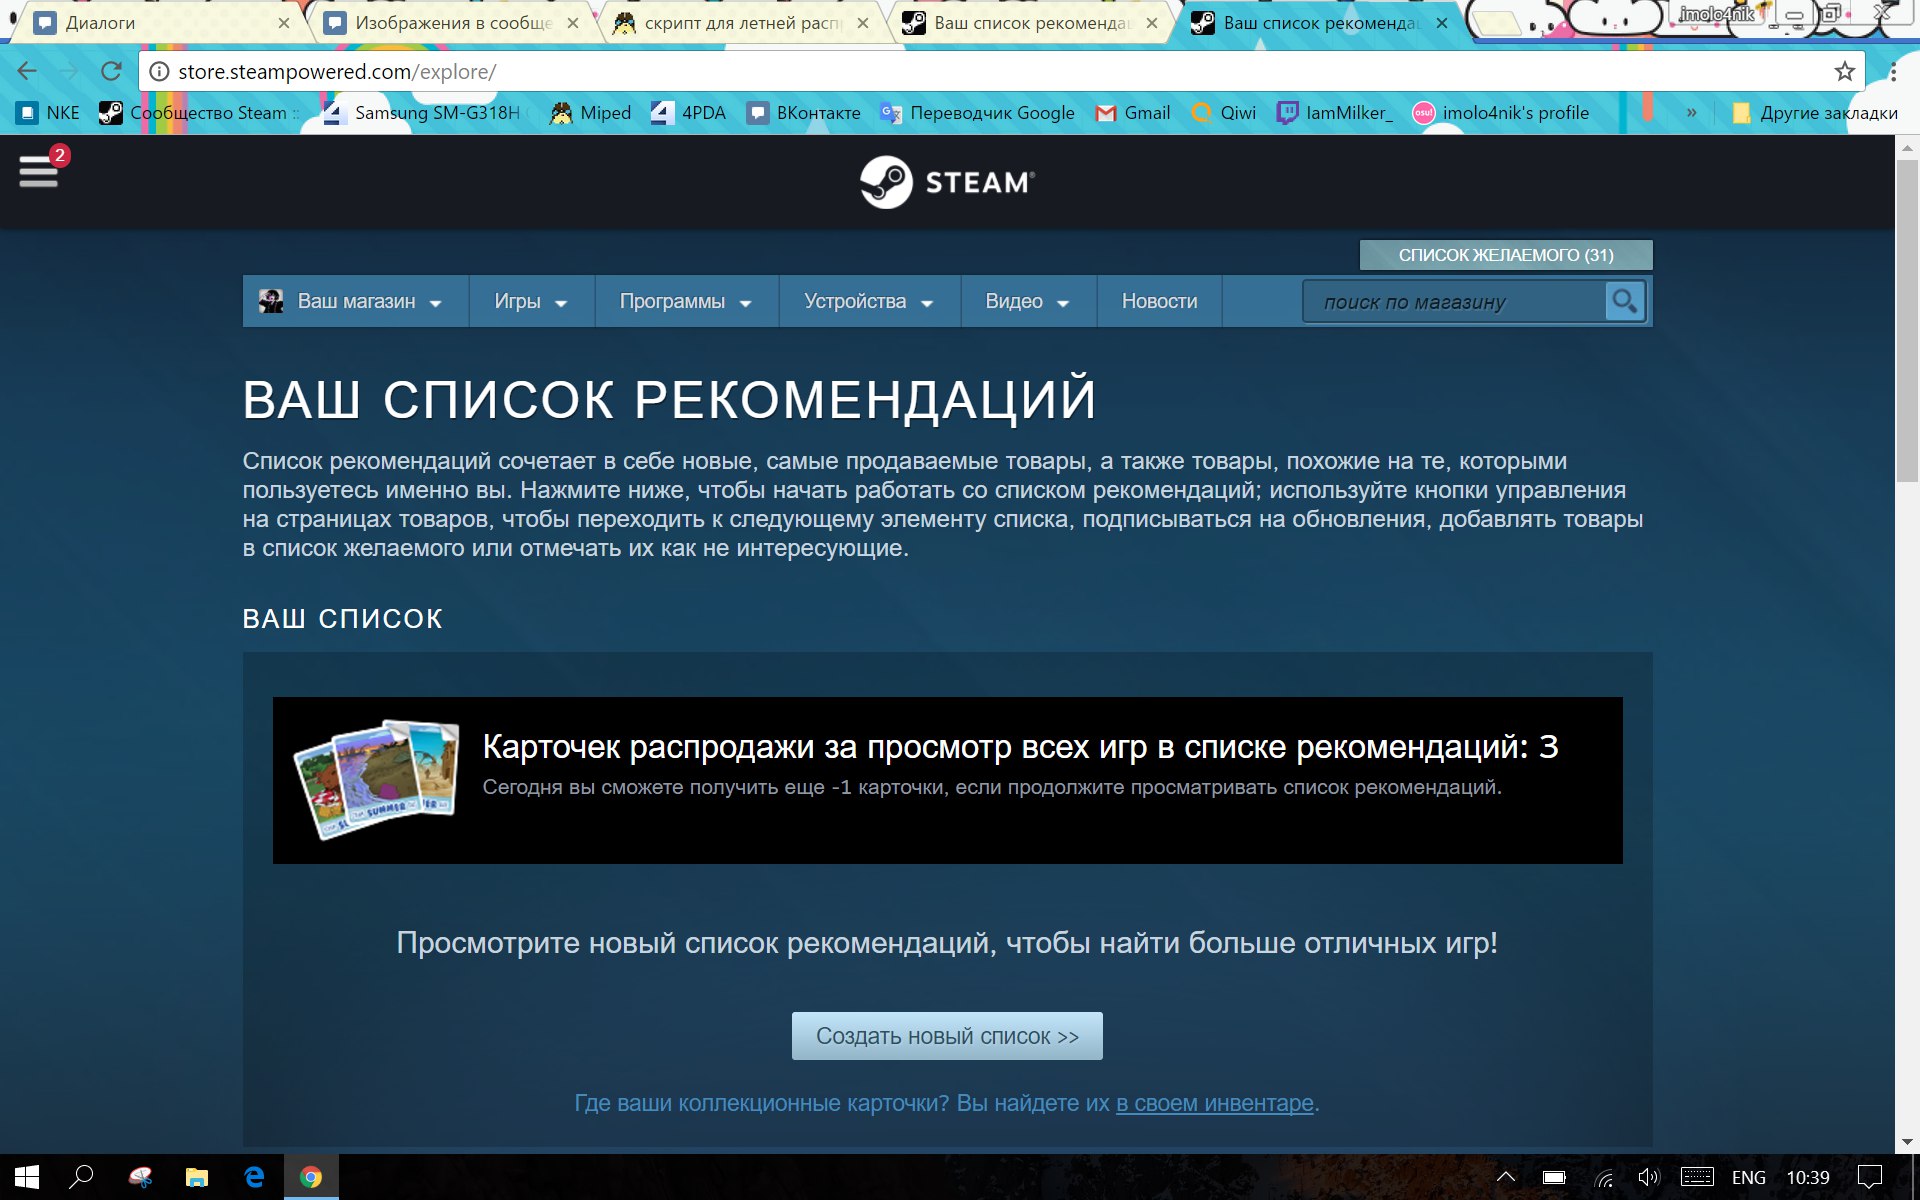Switch to 'Изображения в сообще' tab
Image resolution: width=1920 pixels, height=1200 pixels.
click(x=452, y=23)
